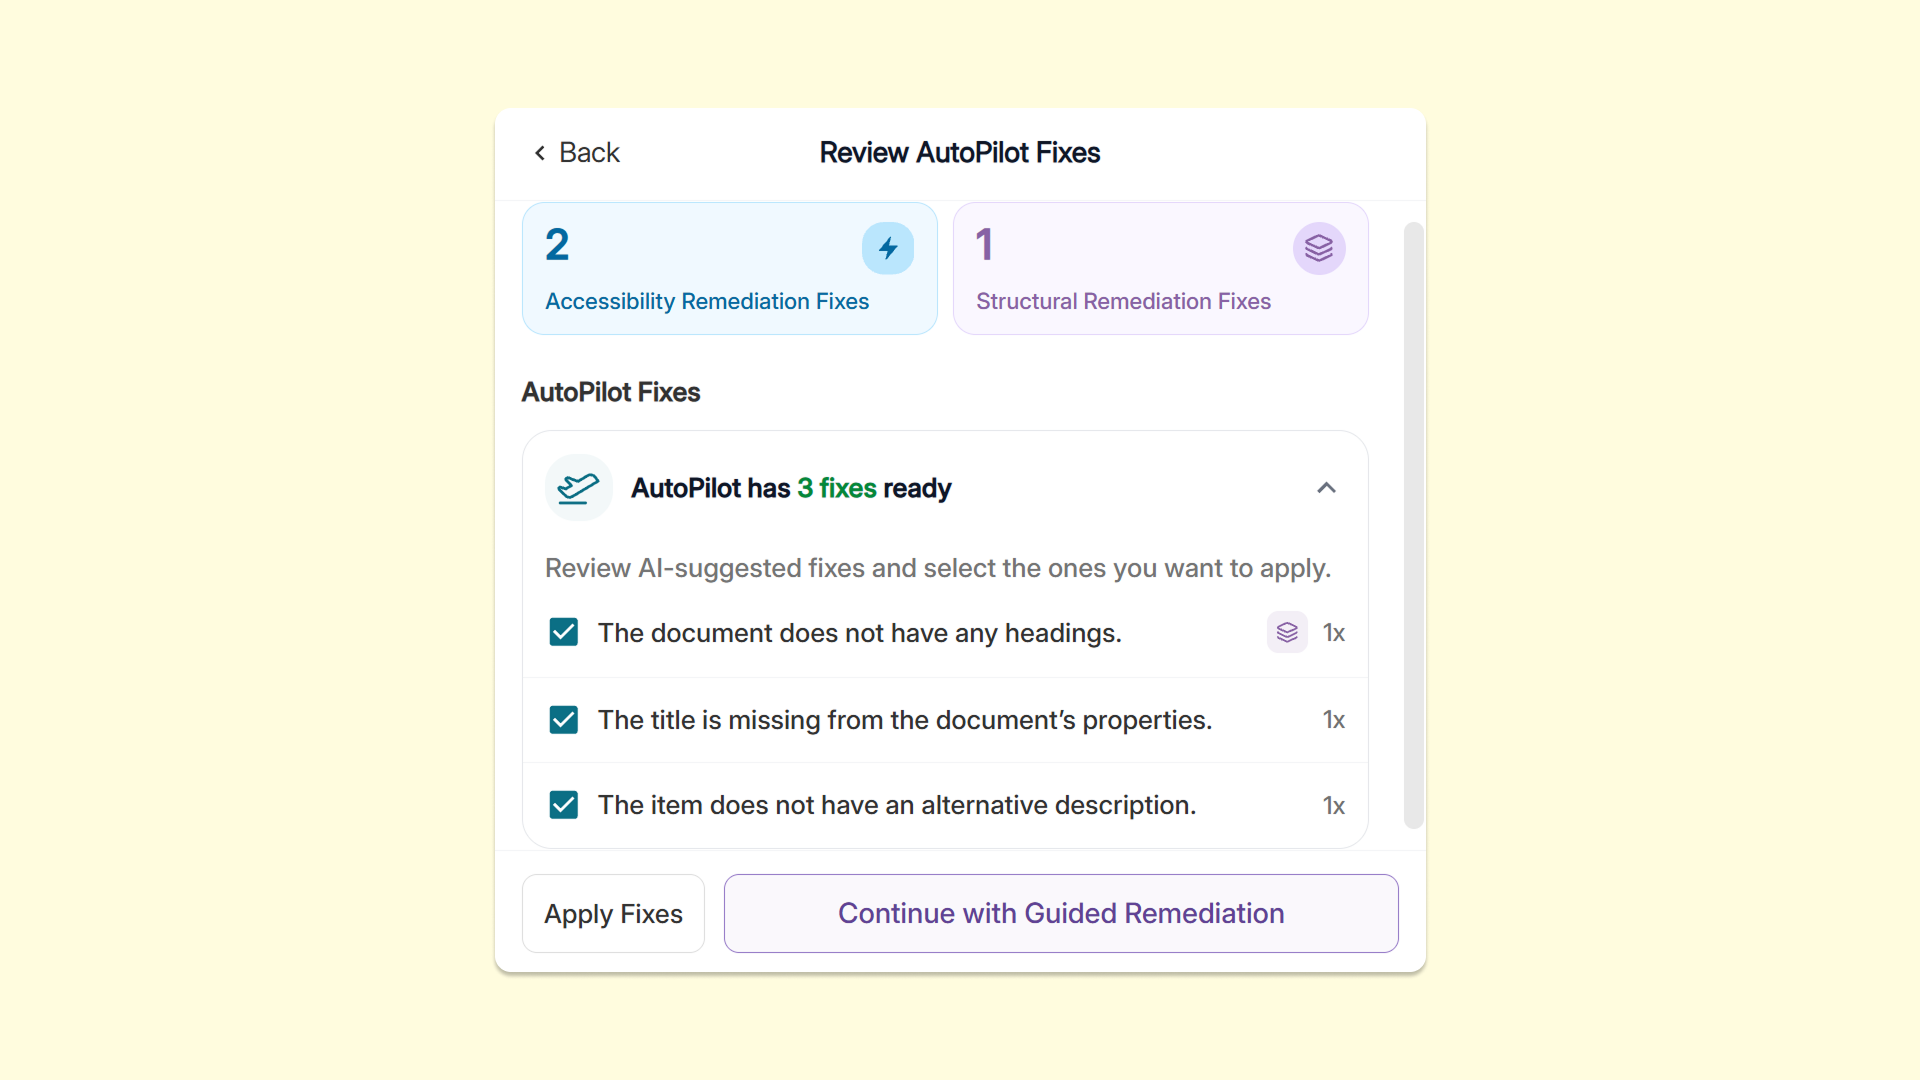1920x1080 pixels.
Task: Click the Apply Fixes button
Action: (613, 914)
